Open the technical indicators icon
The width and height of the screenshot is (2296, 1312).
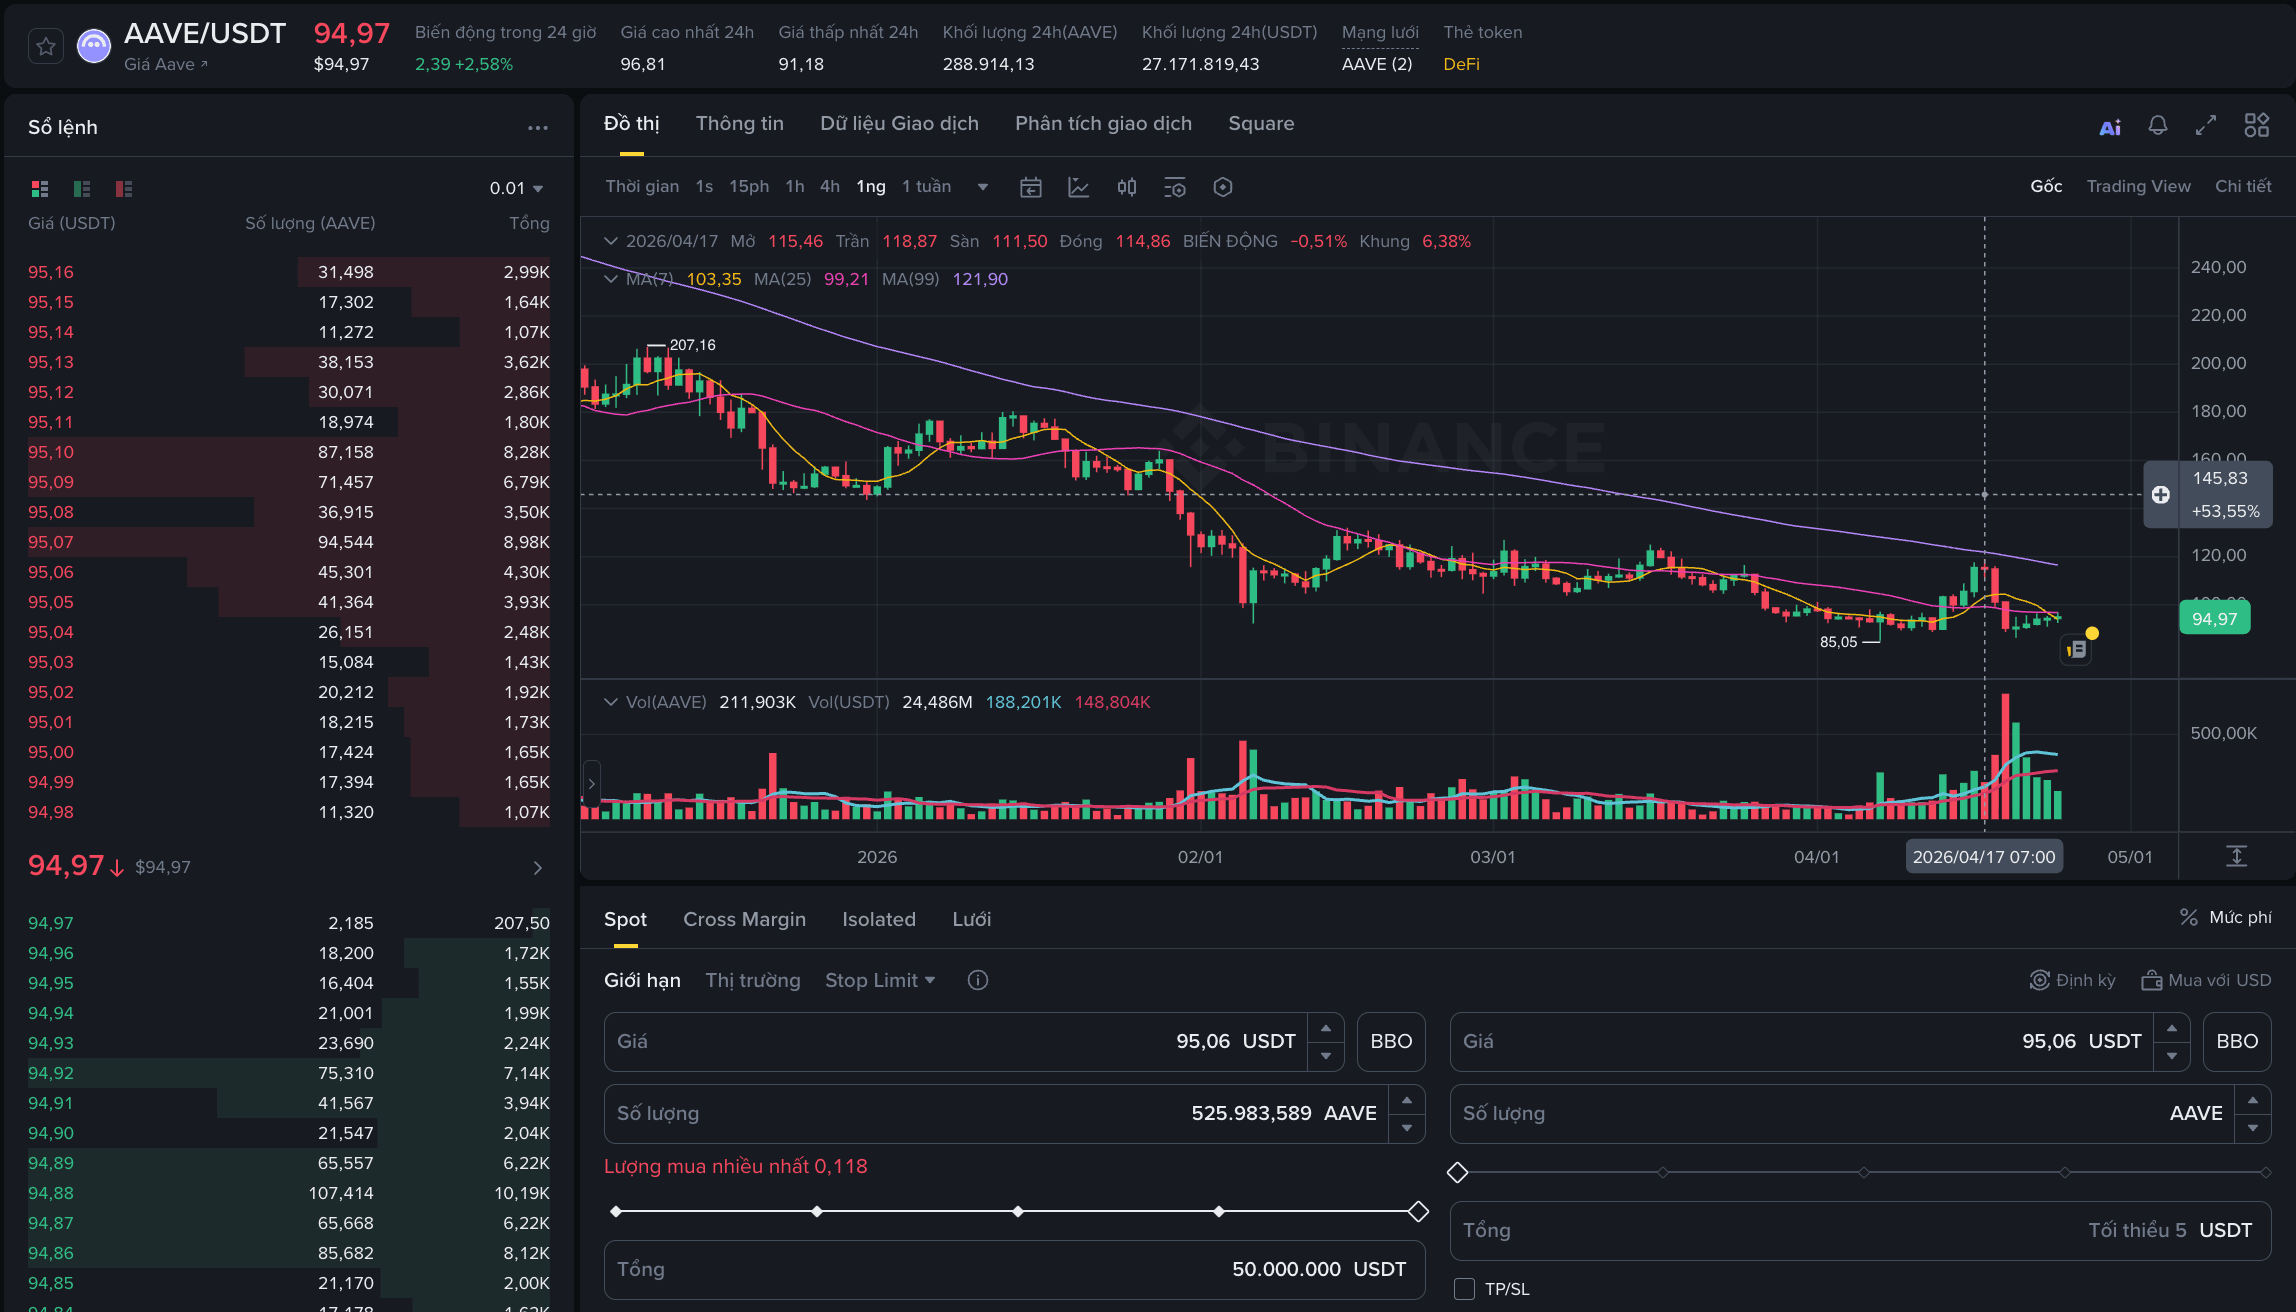(x=1079, y=187)
